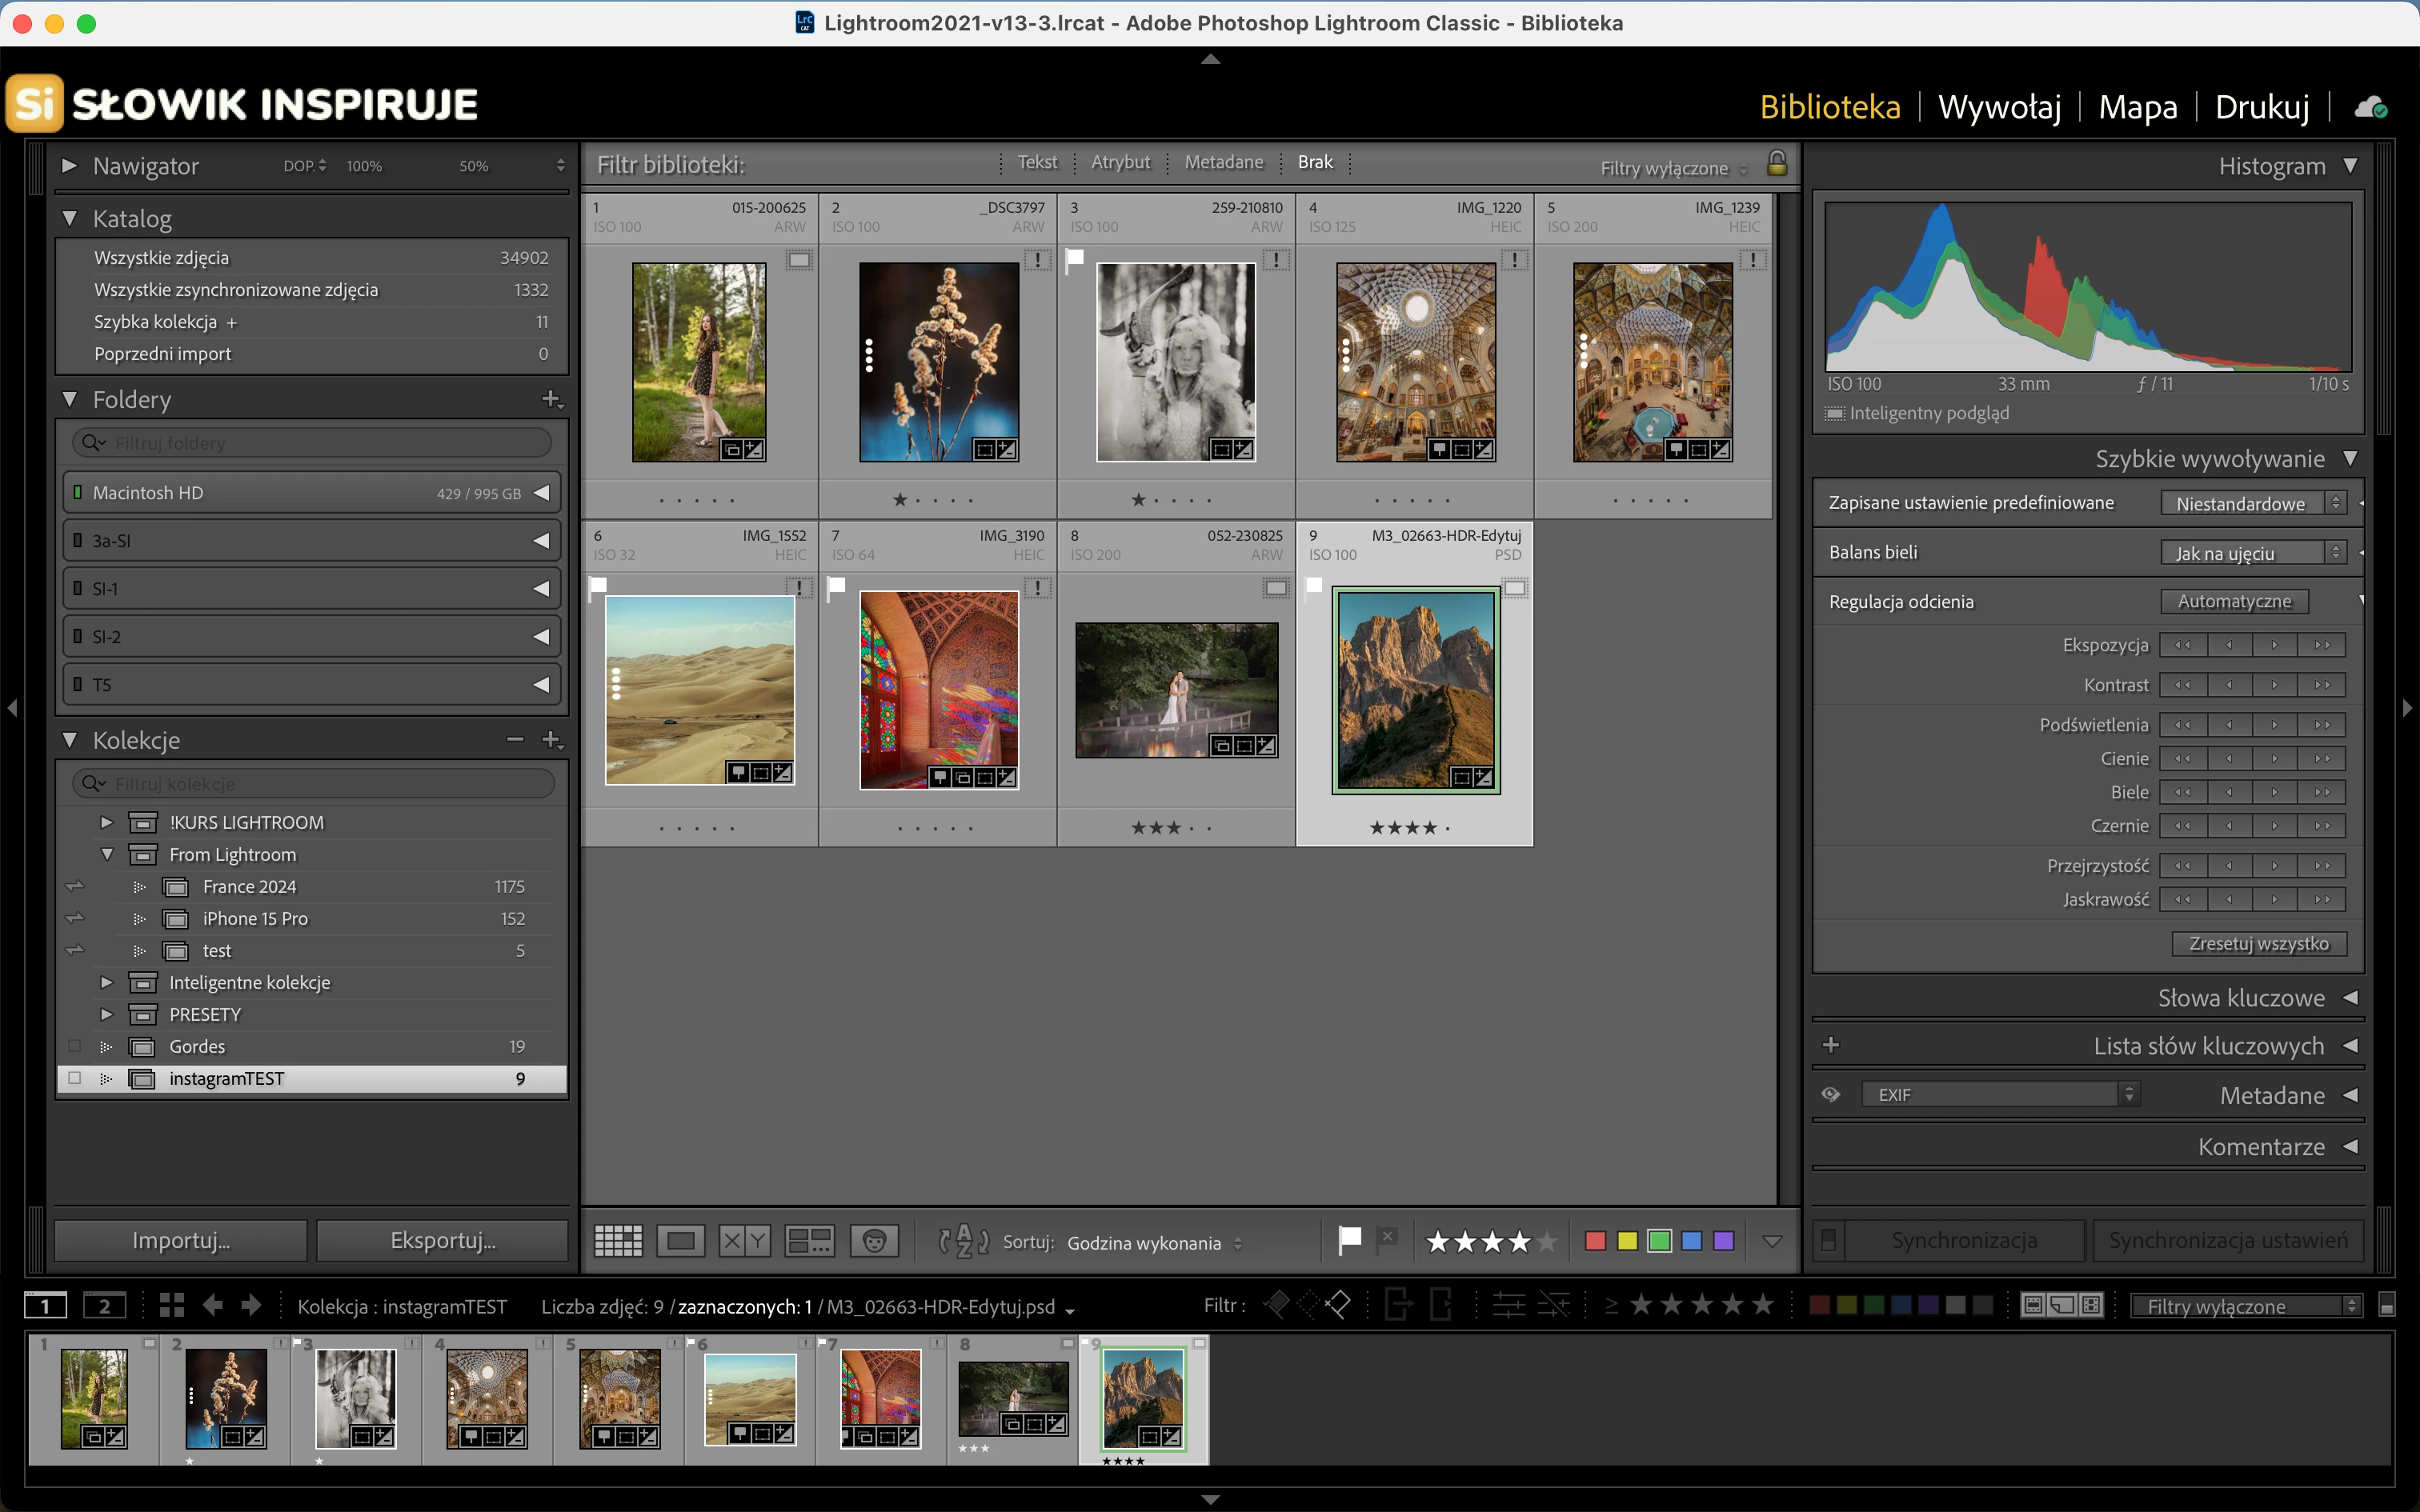Open People view face icon
Screen dimensions: 2420x1512
(874, 1241)
